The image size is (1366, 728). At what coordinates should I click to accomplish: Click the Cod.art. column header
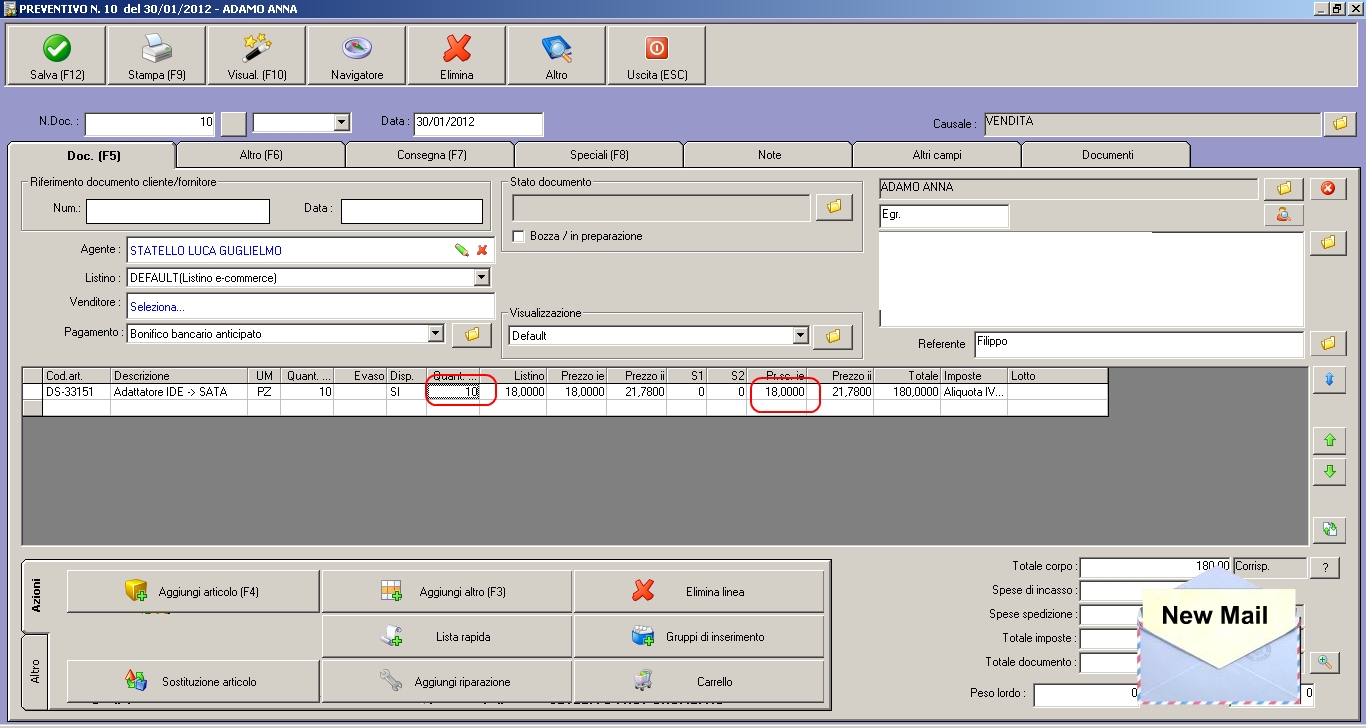(77, 376)
